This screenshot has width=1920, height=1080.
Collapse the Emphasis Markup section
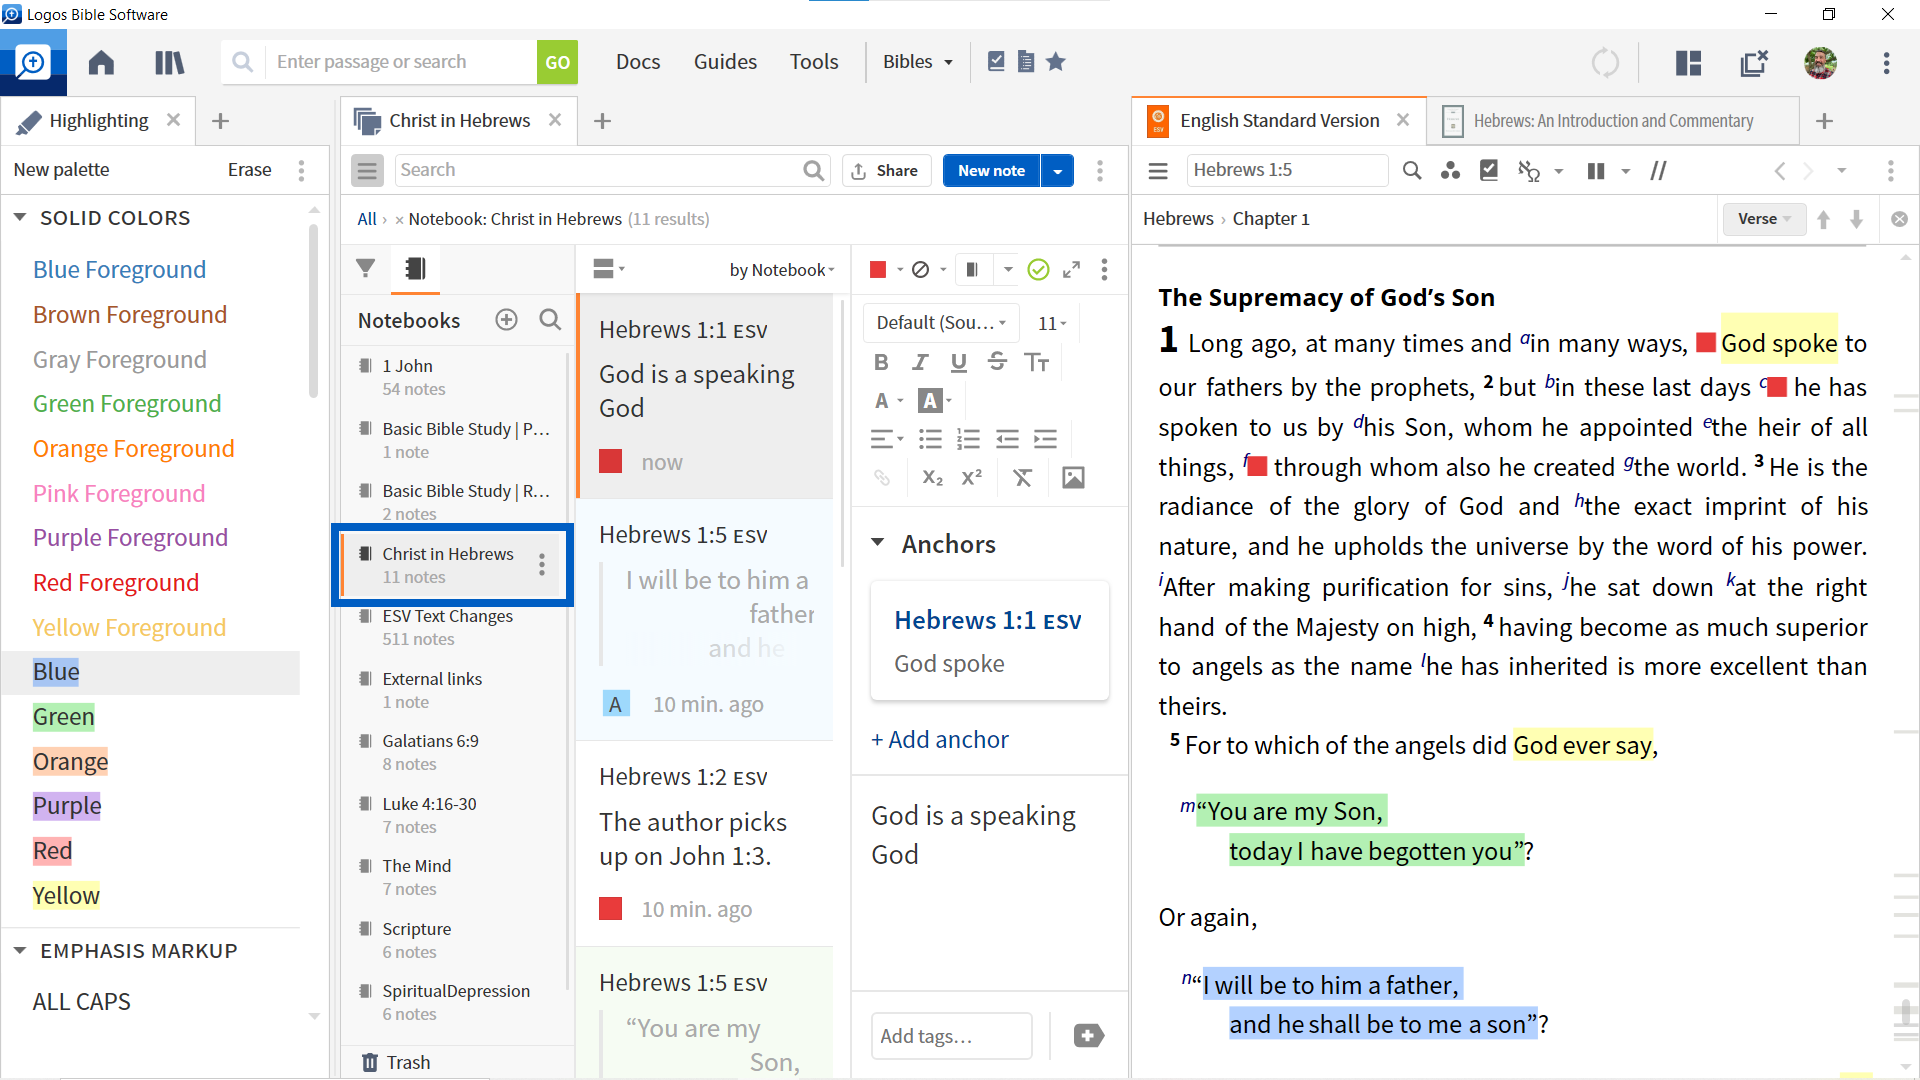(20, 951)
